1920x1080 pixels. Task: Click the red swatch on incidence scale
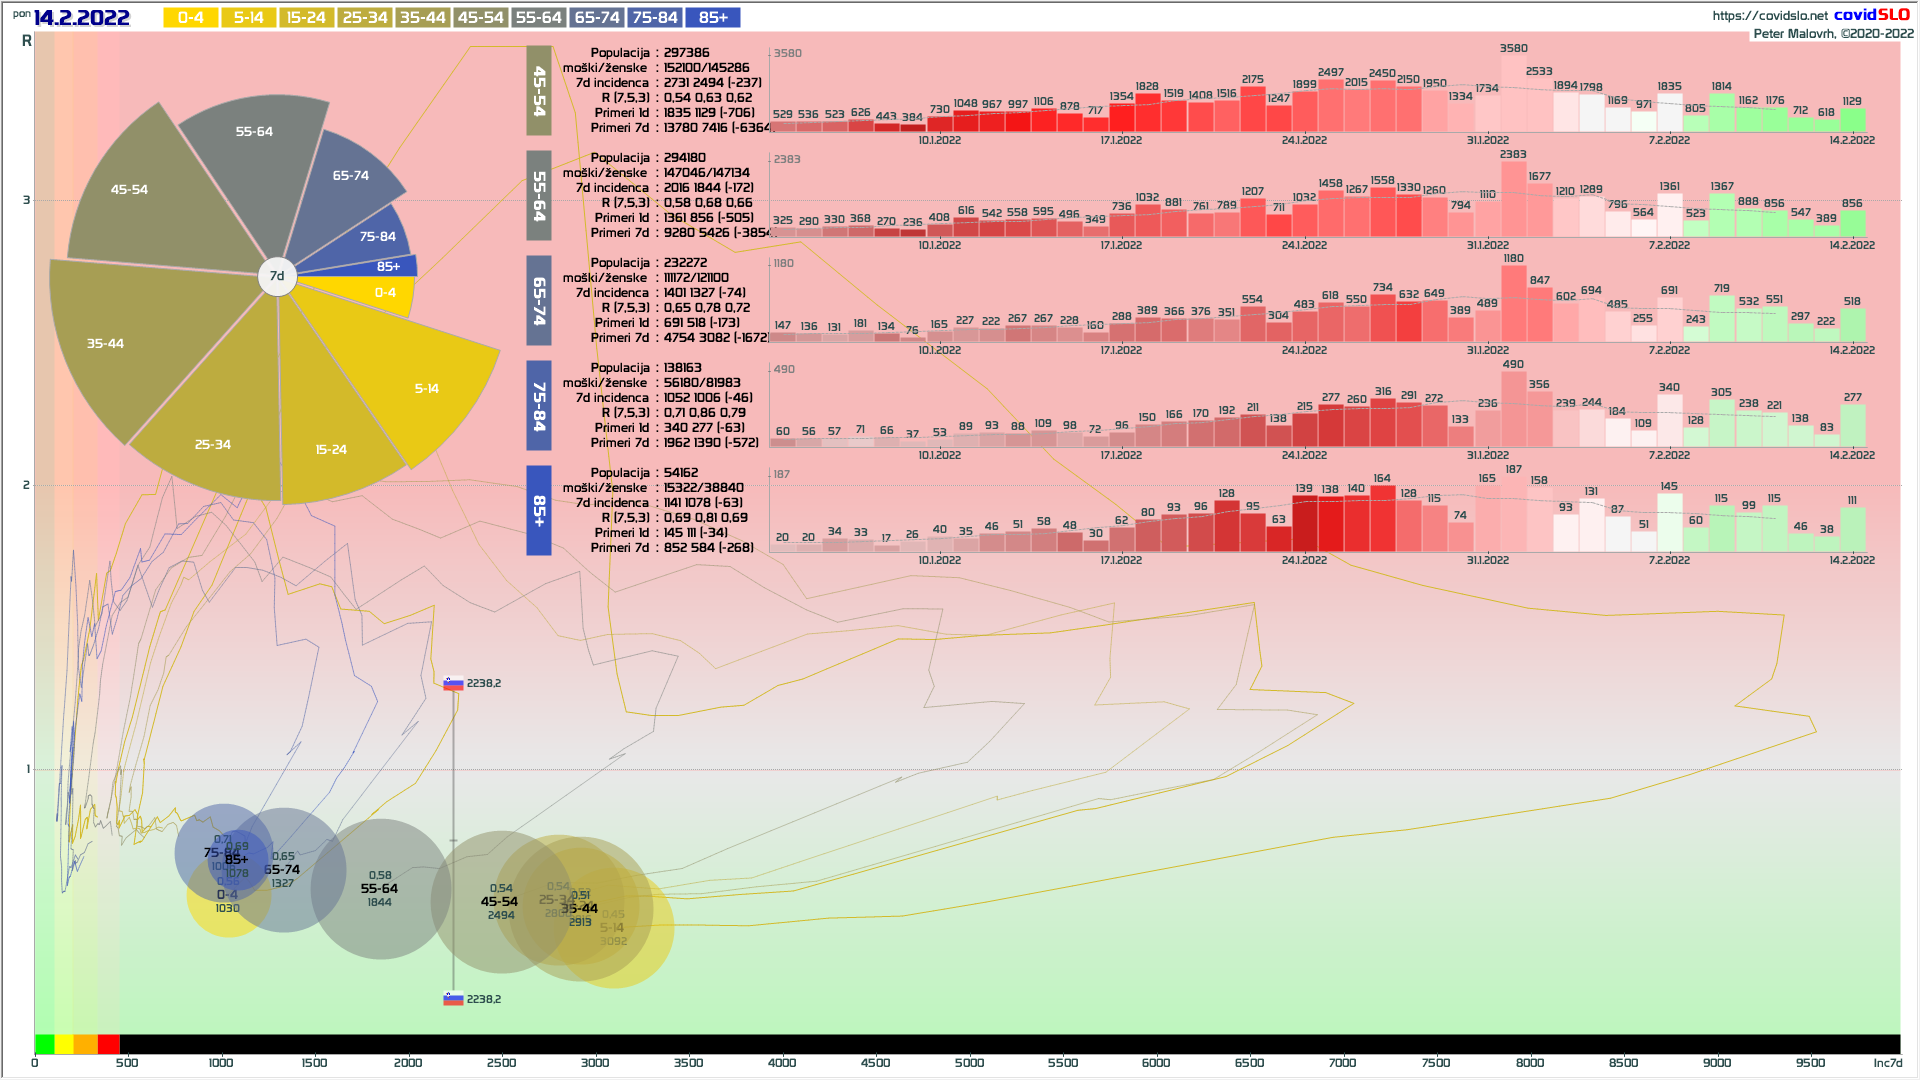coord(109,1044)
